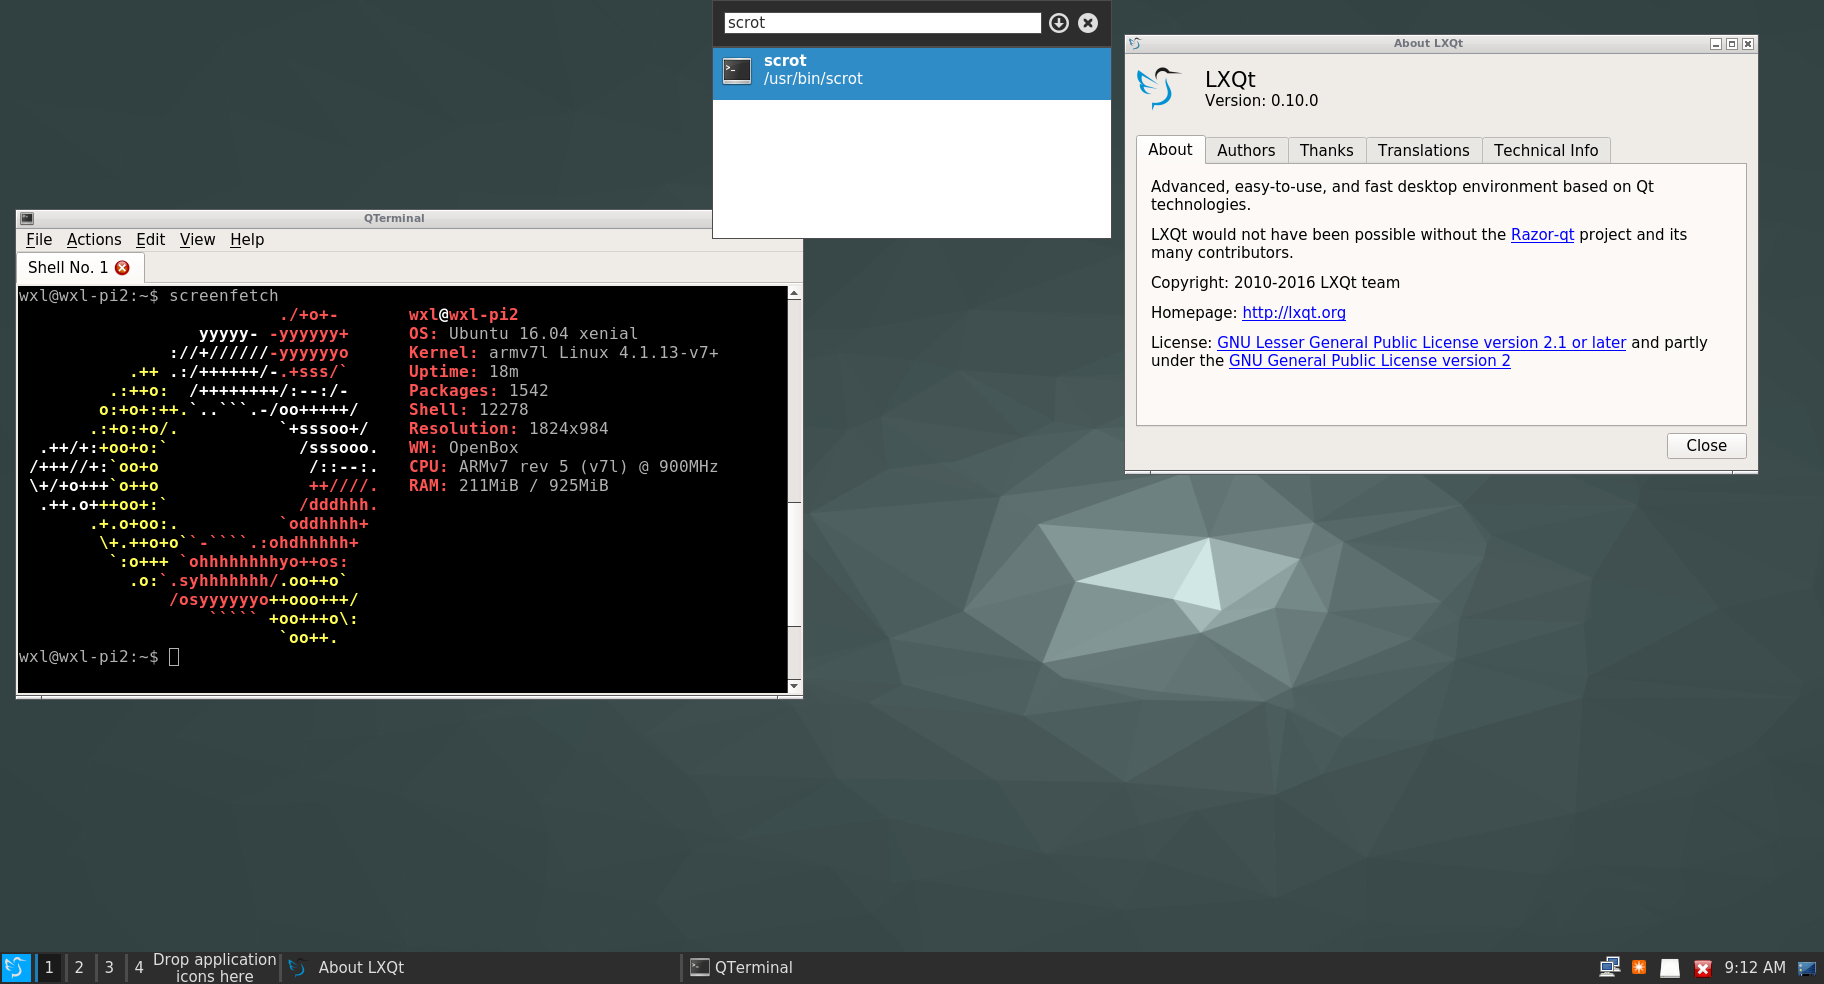The width and height of the screenshot is (1824, 984).
Task: Close the runner with the X icon
Action: click(x=1088, y=23)
